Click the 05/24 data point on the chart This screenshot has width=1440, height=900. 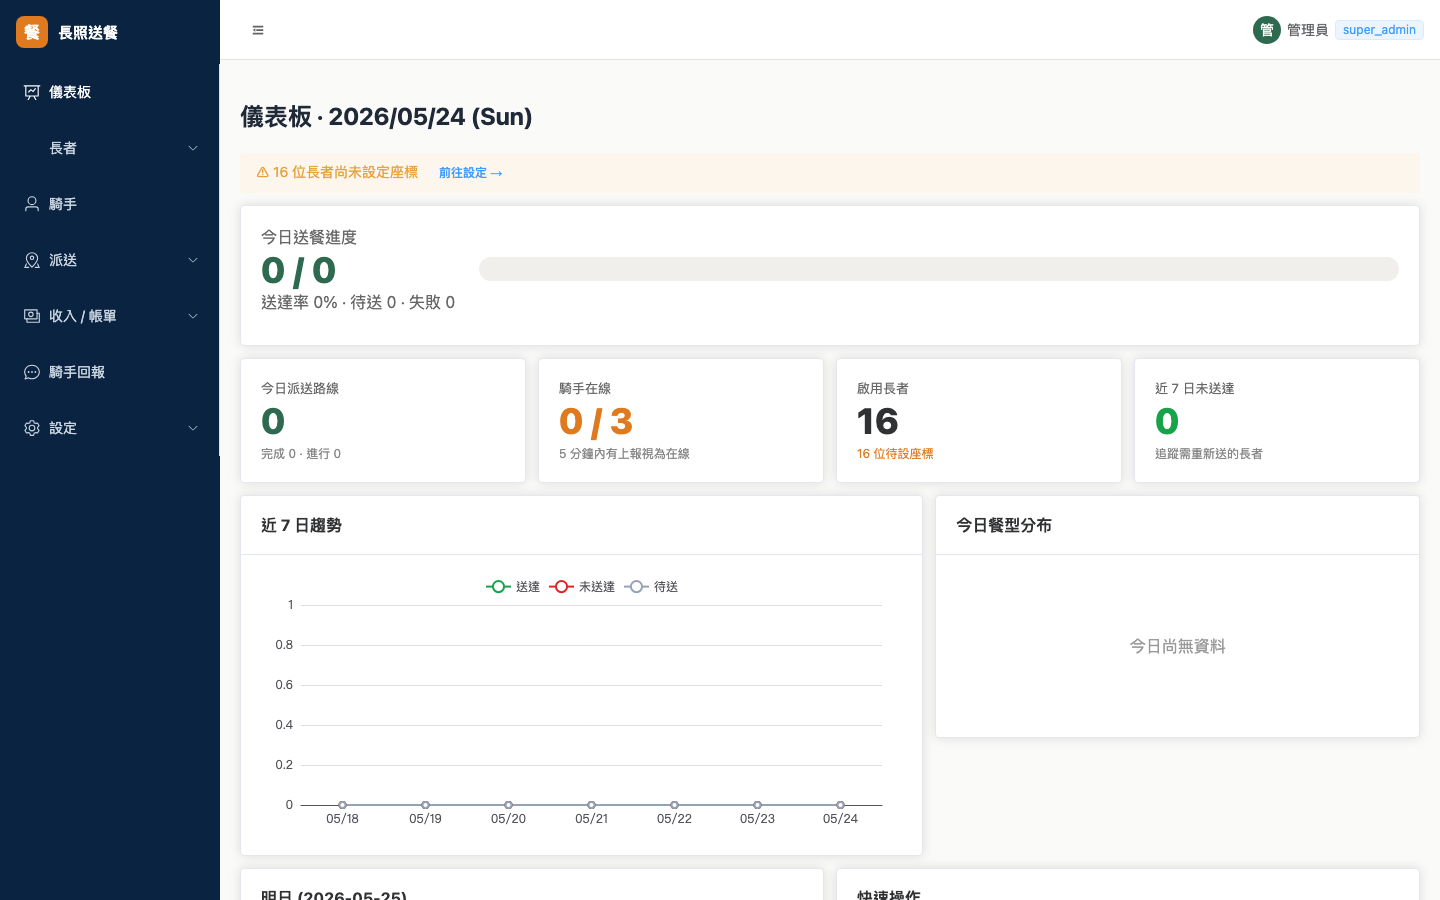840,805
